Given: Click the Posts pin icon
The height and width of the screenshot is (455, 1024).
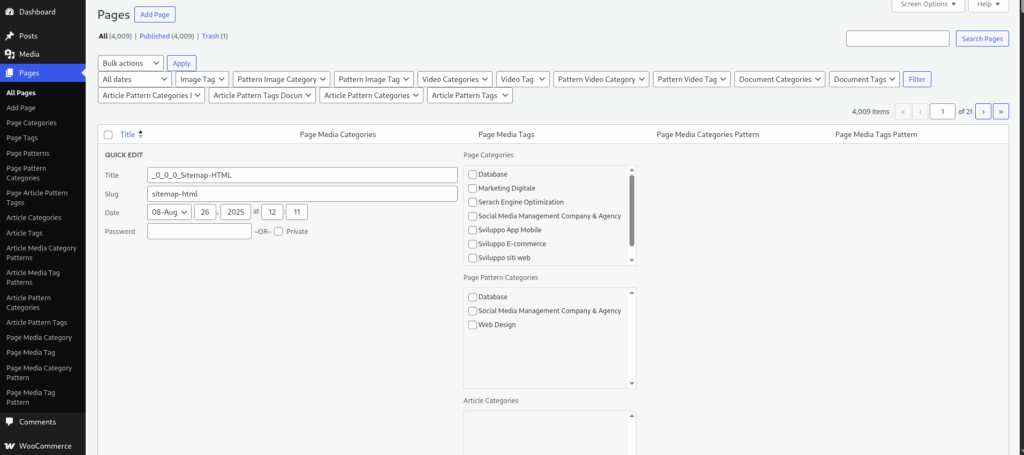Looking at the screenshot, I should coord(10,36).
